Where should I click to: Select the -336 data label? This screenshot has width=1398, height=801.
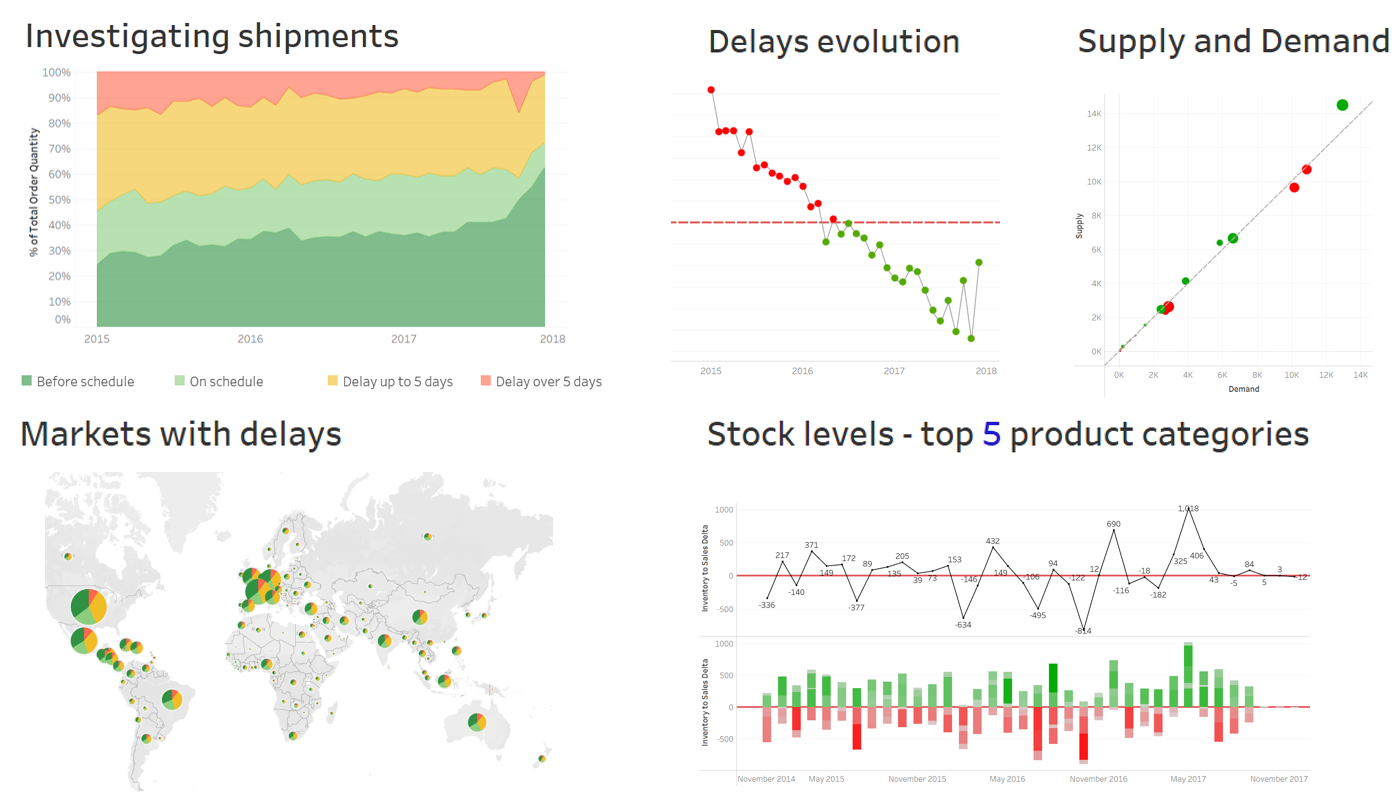click(766, 605)
